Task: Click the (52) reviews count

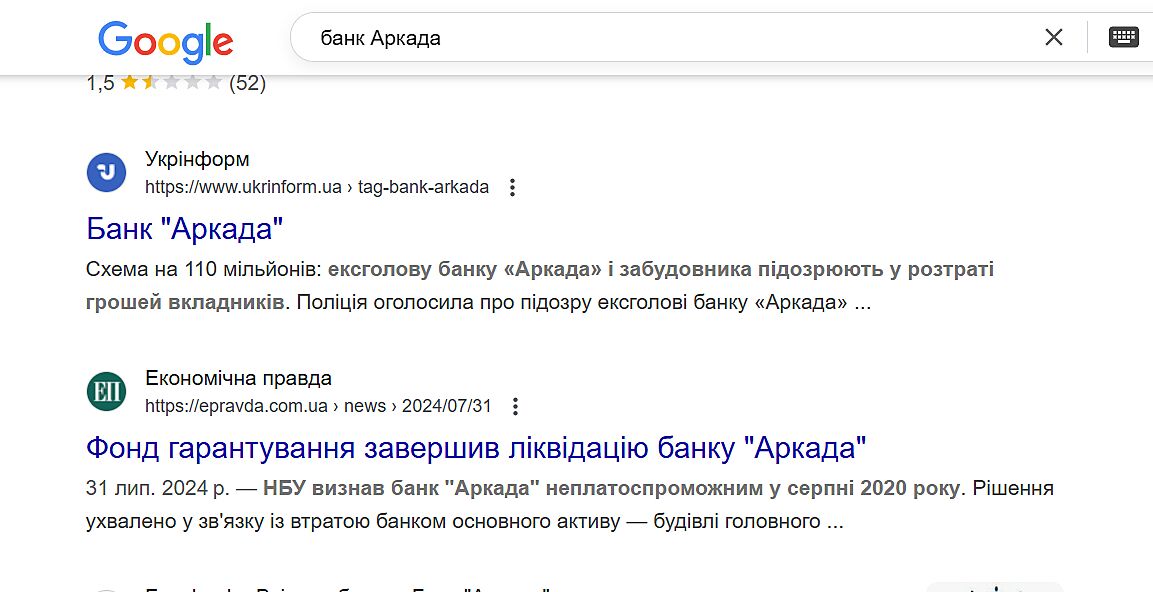Action: pyautogui.click(x=247, y=83)
